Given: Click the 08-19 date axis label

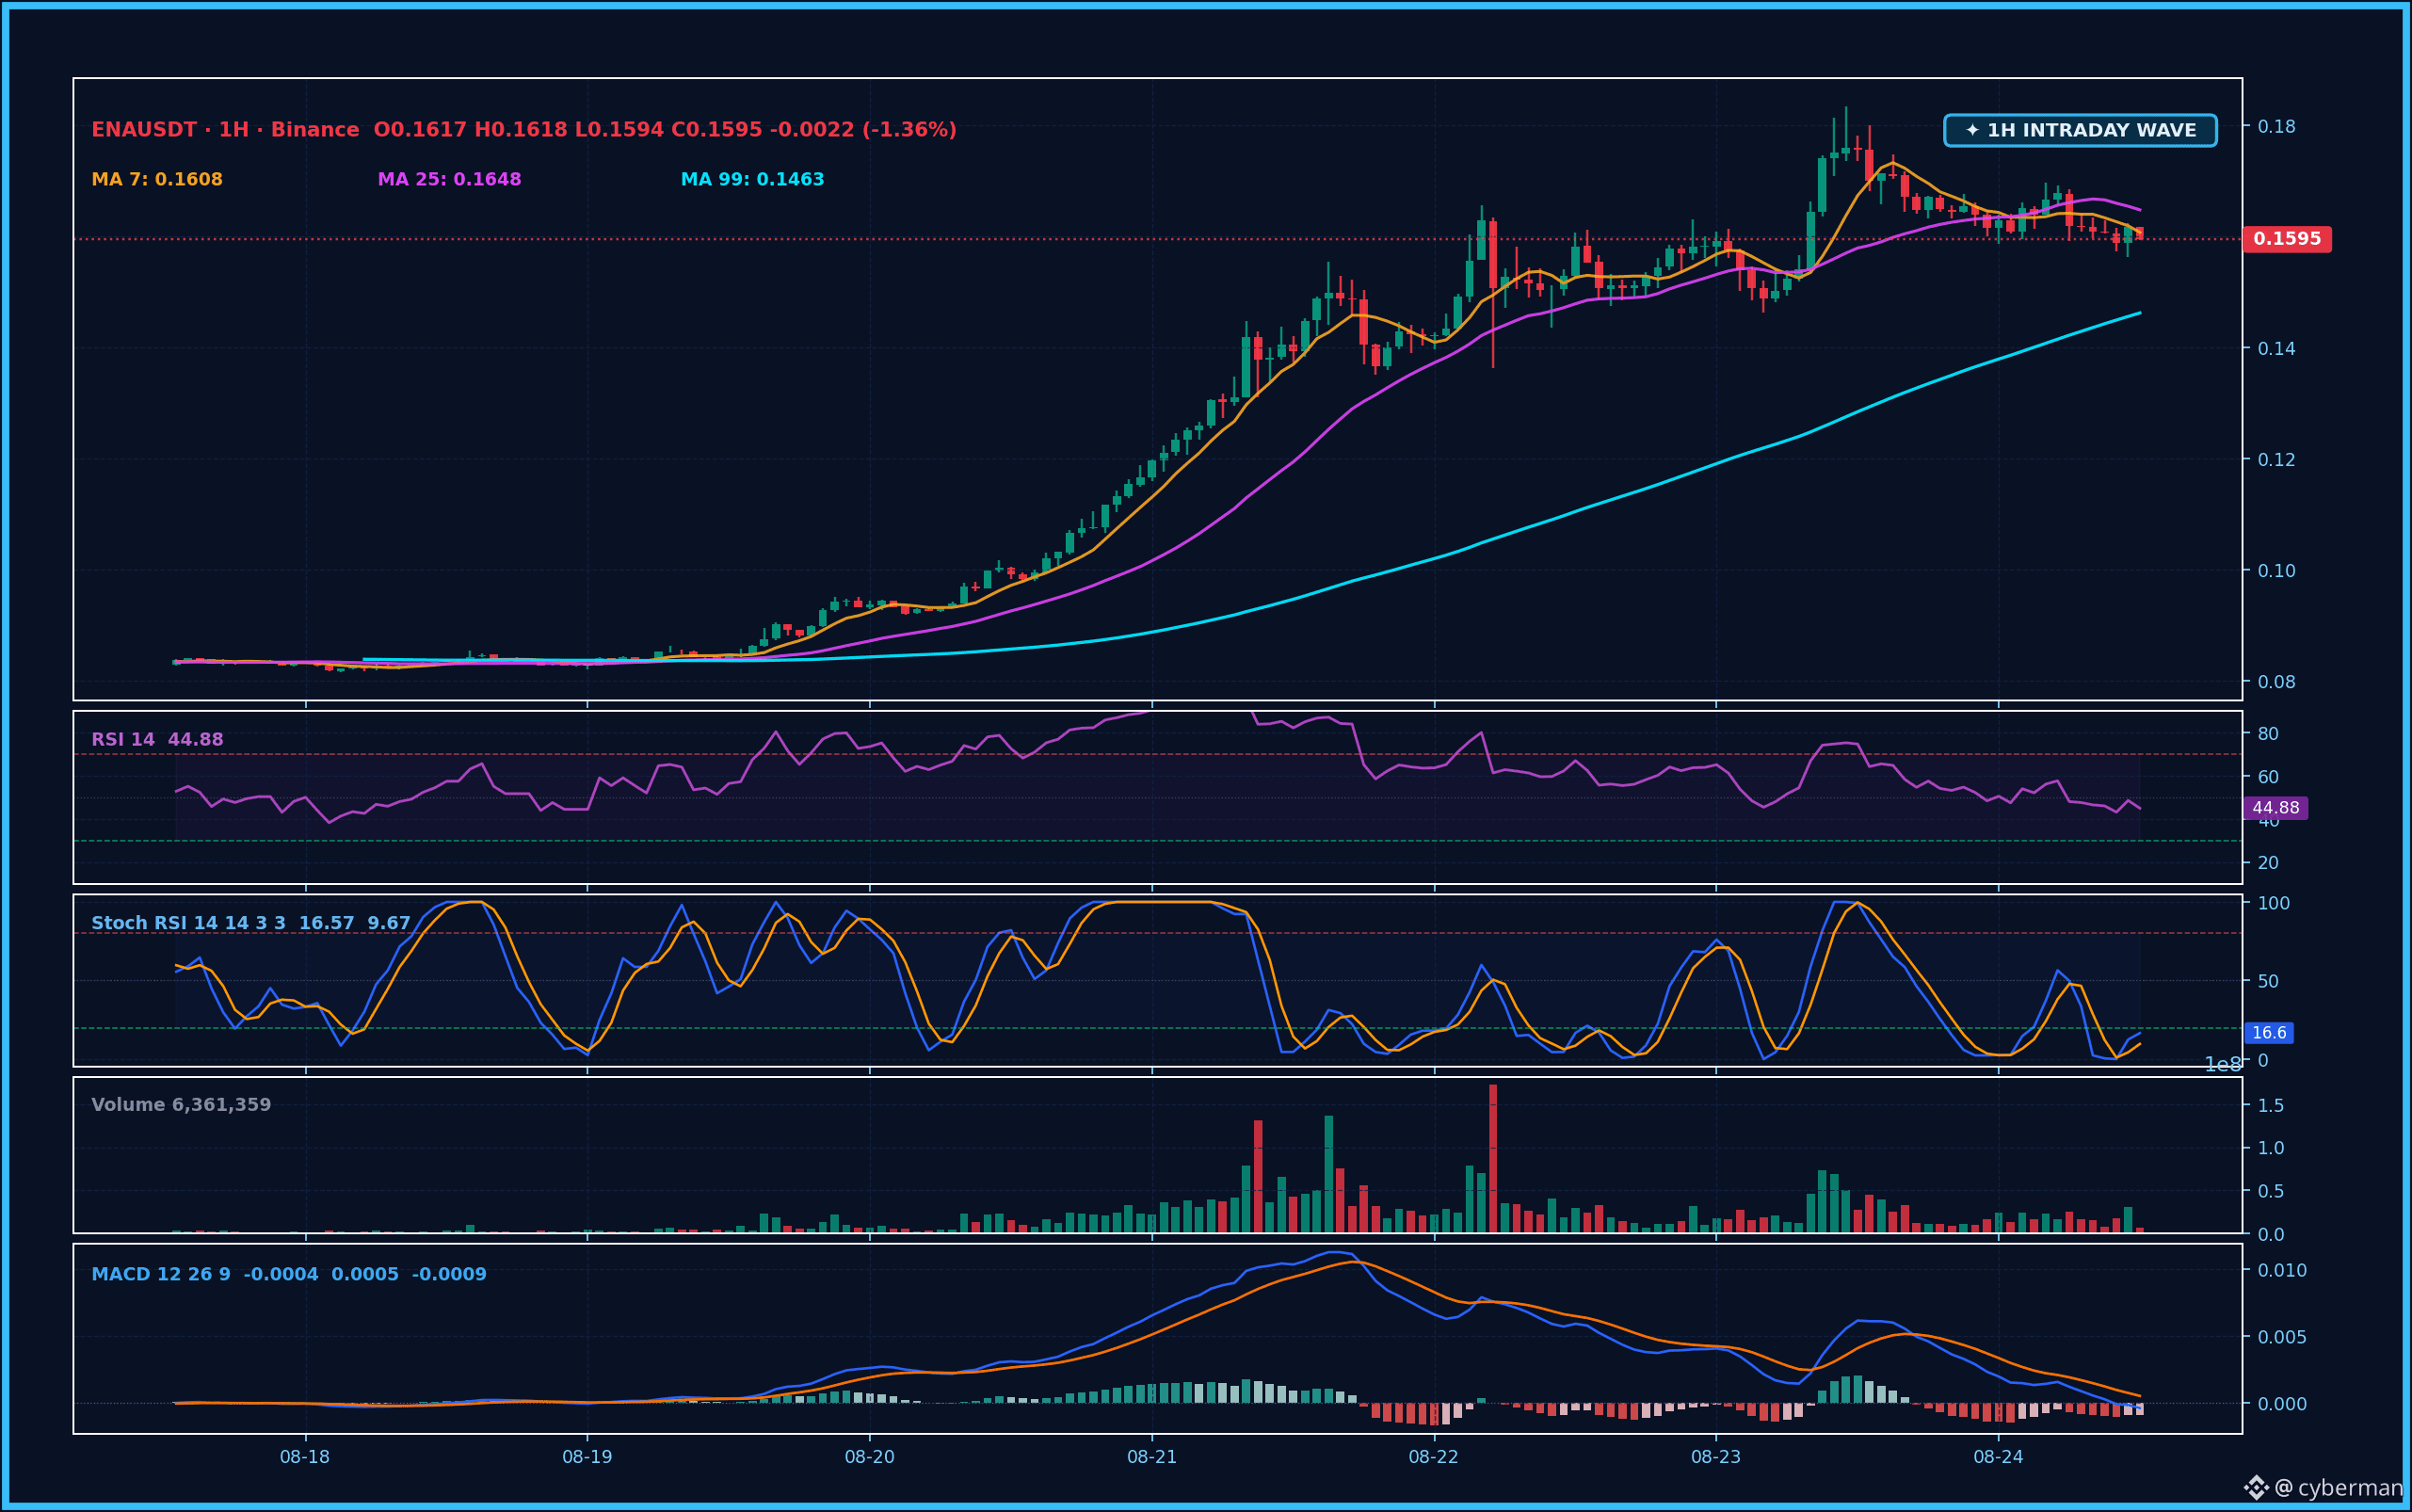Looking at the screenshot, I should pos(587,1457).
